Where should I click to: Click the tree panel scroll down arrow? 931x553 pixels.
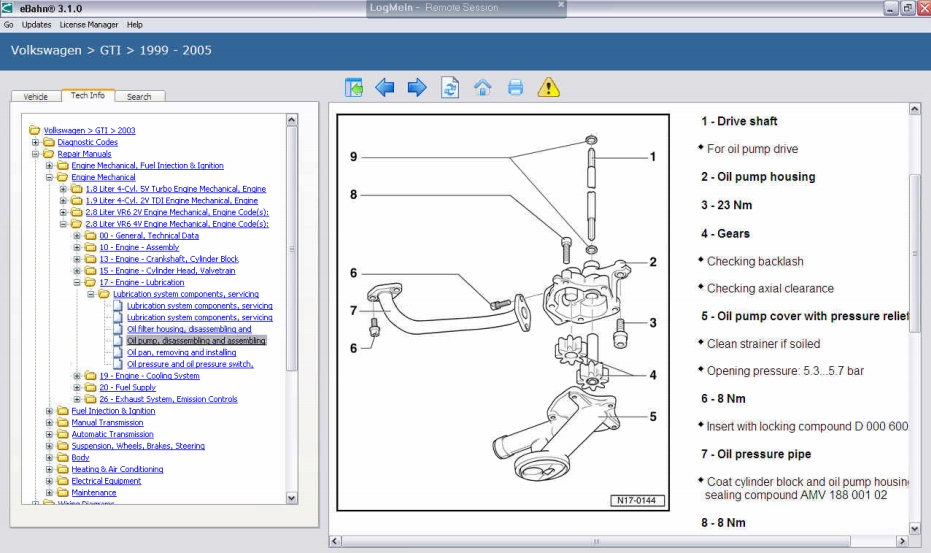coord(292,497)
